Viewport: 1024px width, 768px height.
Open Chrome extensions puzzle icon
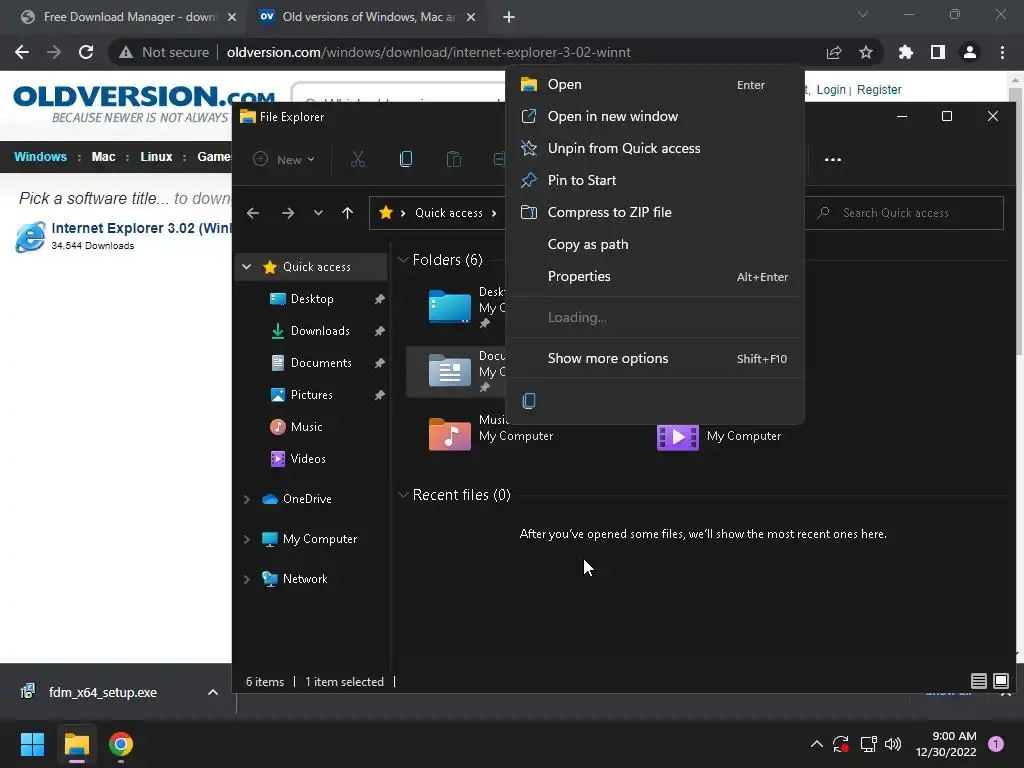coord(906,52)
